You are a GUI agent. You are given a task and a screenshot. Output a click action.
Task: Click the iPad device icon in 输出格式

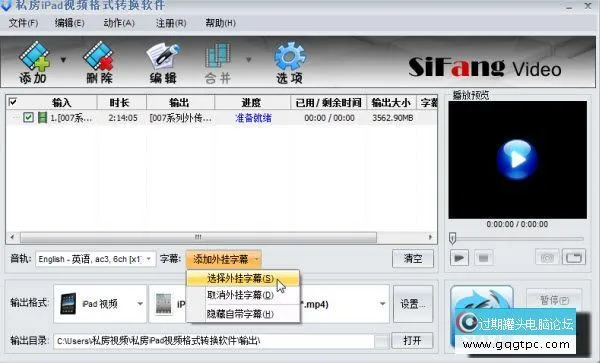tap(69, 304)
